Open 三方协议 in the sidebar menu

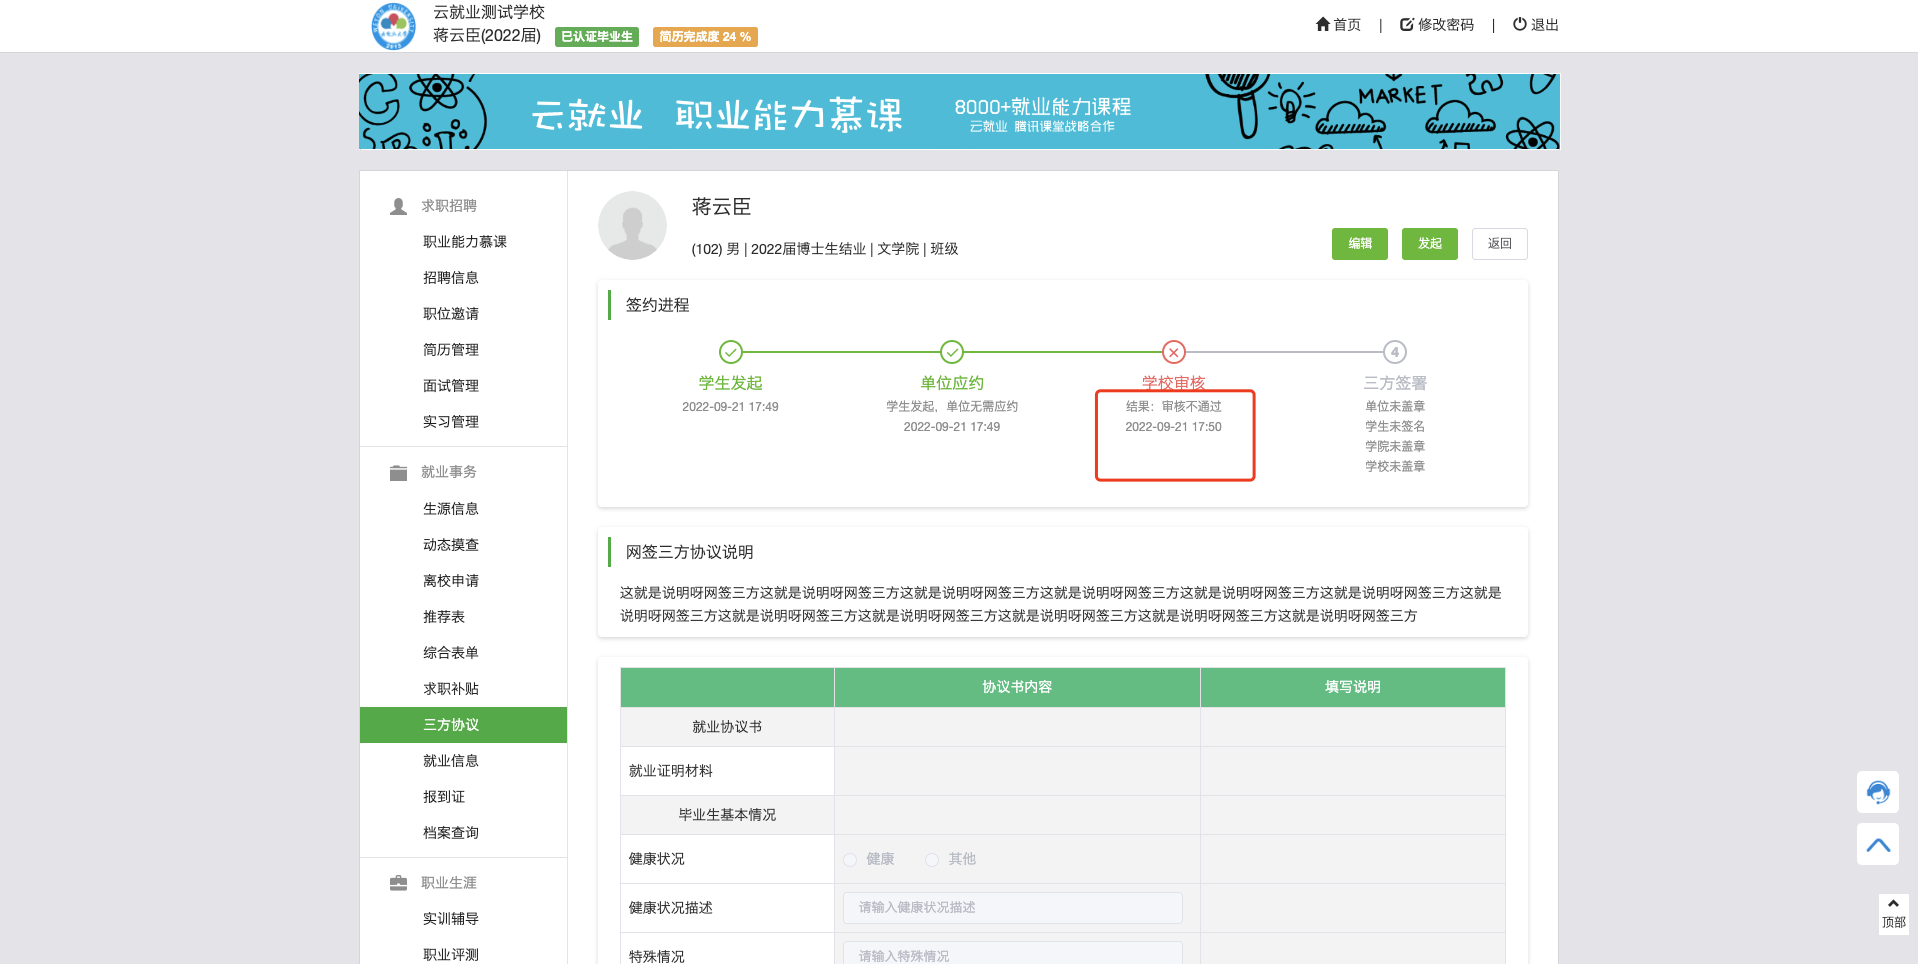pyautogui.click(x=451, y=725)
